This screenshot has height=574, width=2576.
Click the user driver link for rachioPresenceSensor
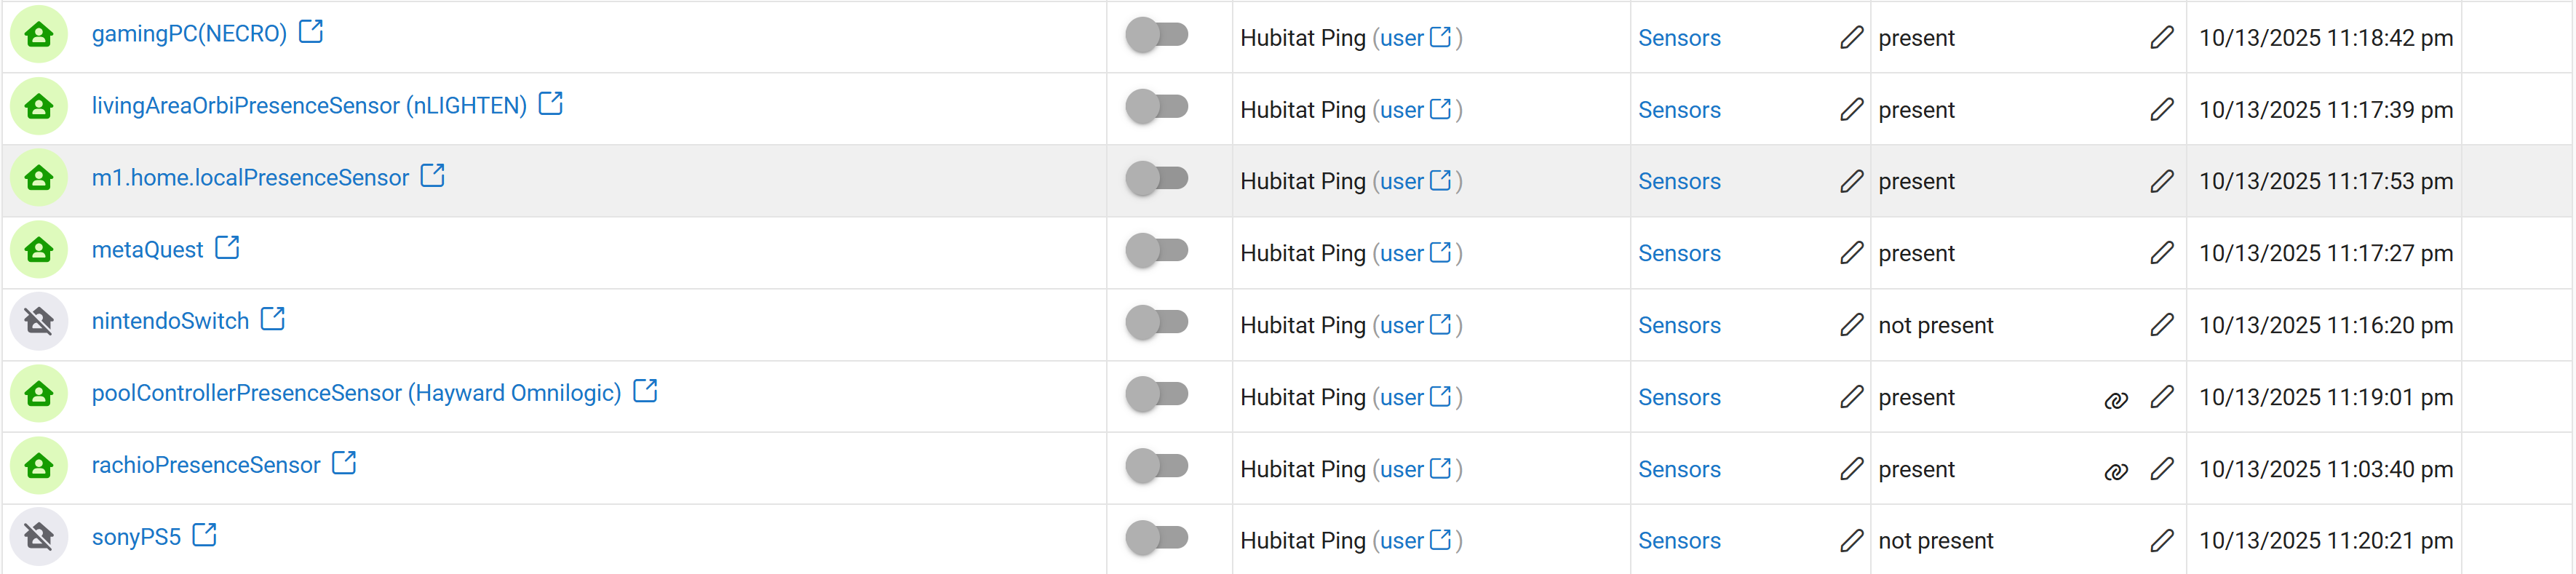click(1401, 470)
